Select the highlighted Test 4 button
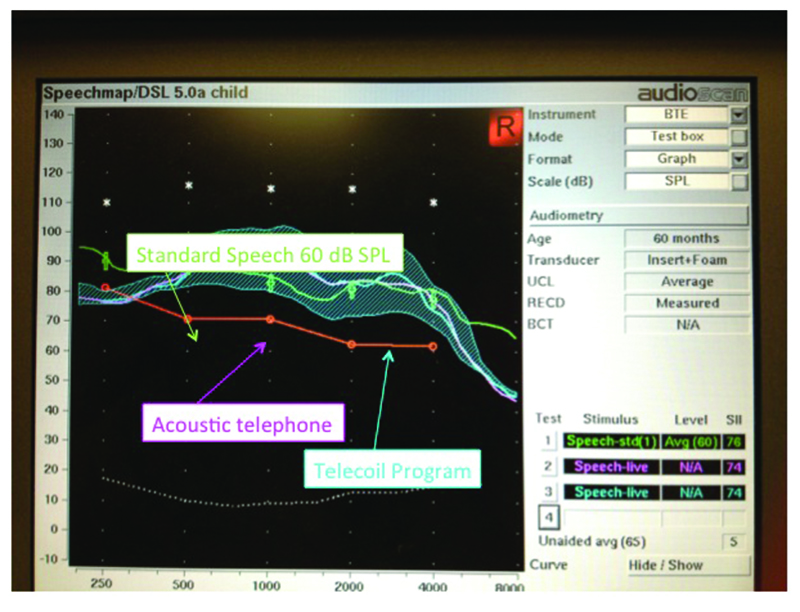The width and height of the screenshot is (800, 612). [x=547, y=517]
